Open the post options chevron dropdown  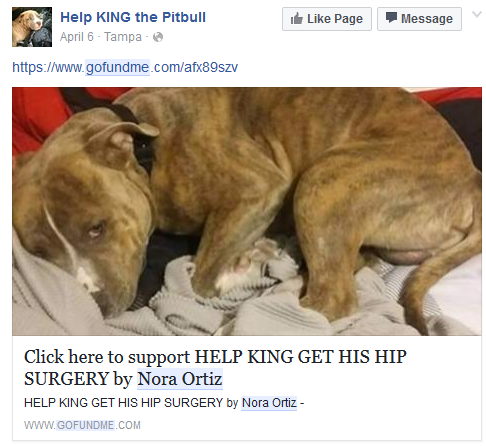(477, 14)
